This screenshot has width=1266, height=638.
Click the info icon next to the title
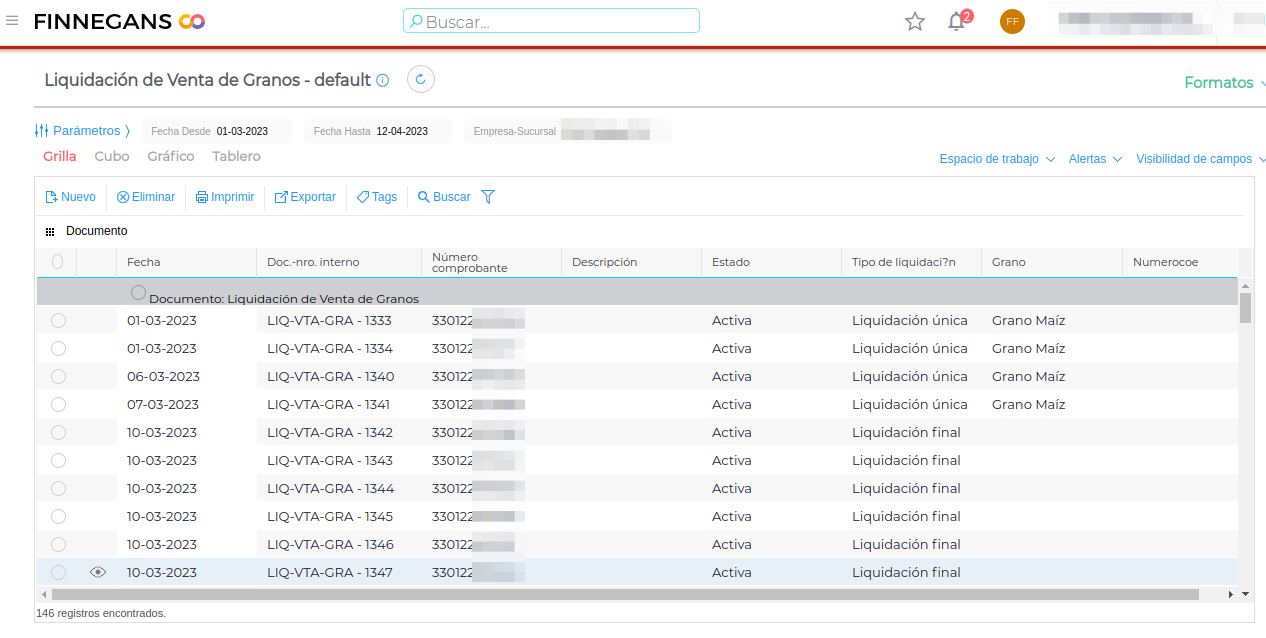pos(383,80)
